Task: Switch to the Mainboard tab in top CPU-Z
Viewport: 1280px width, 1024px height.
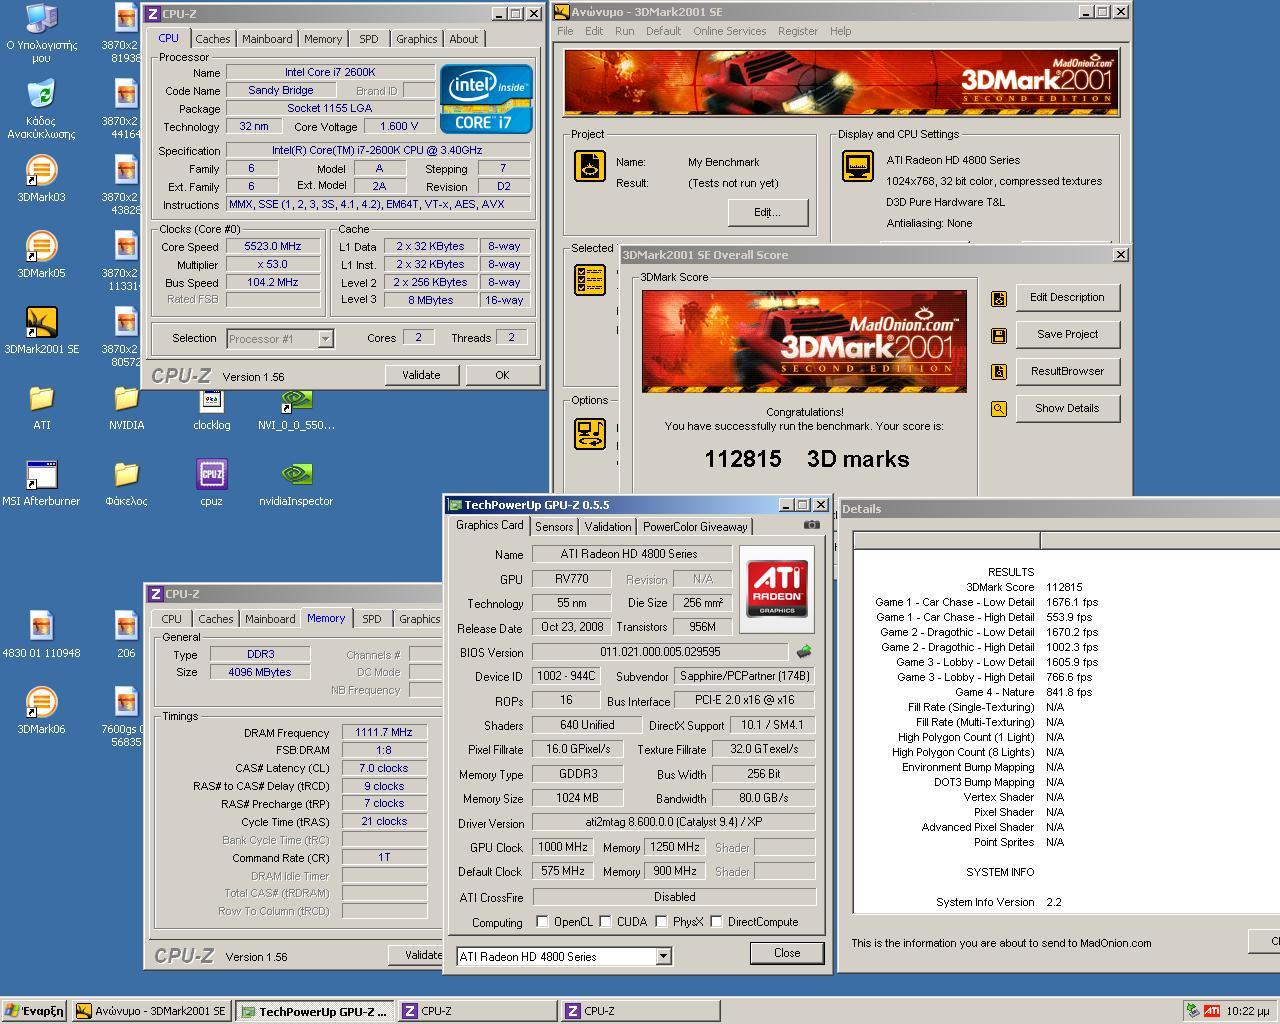Action: [x=267, y=39]
